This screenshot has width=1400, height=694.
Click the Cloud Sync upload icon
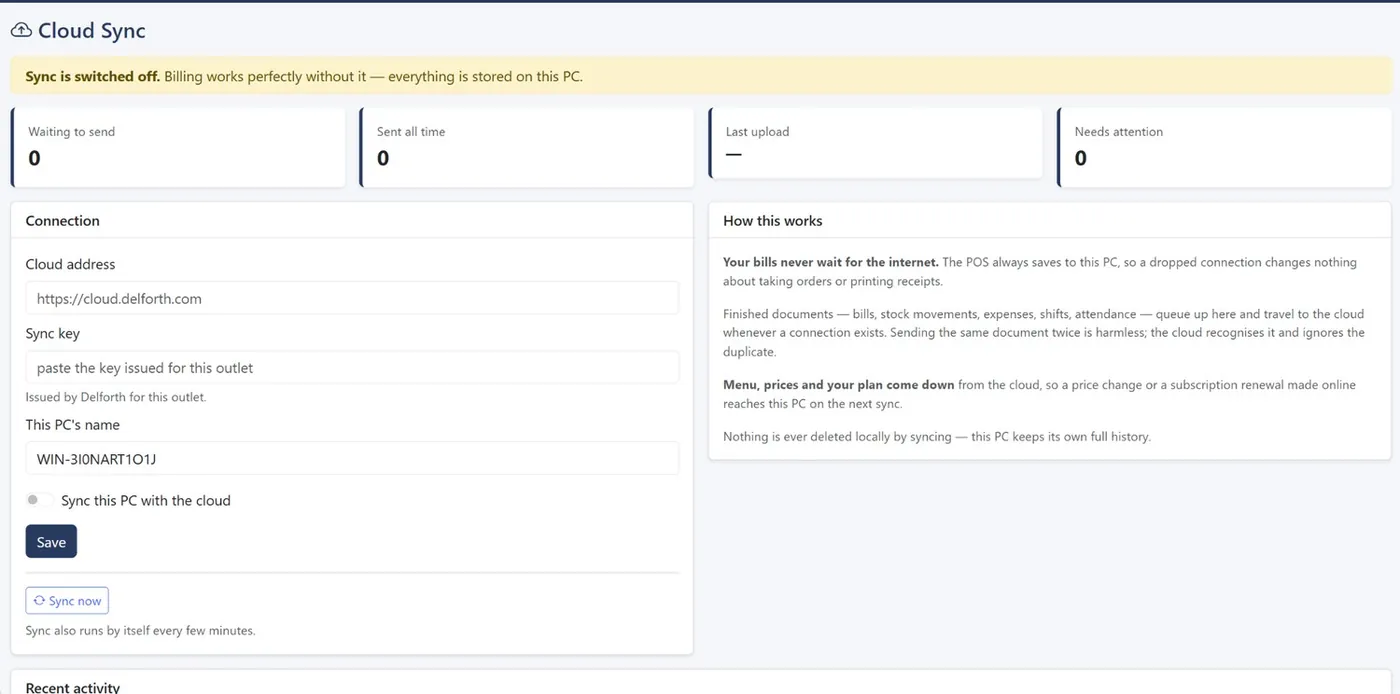tap(21, 31)
